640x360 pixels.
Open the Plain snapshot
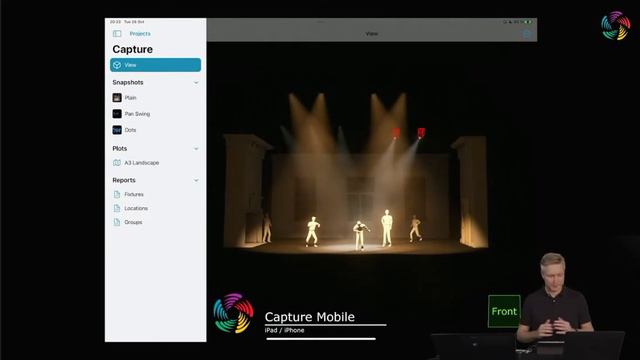click(156, 98)
